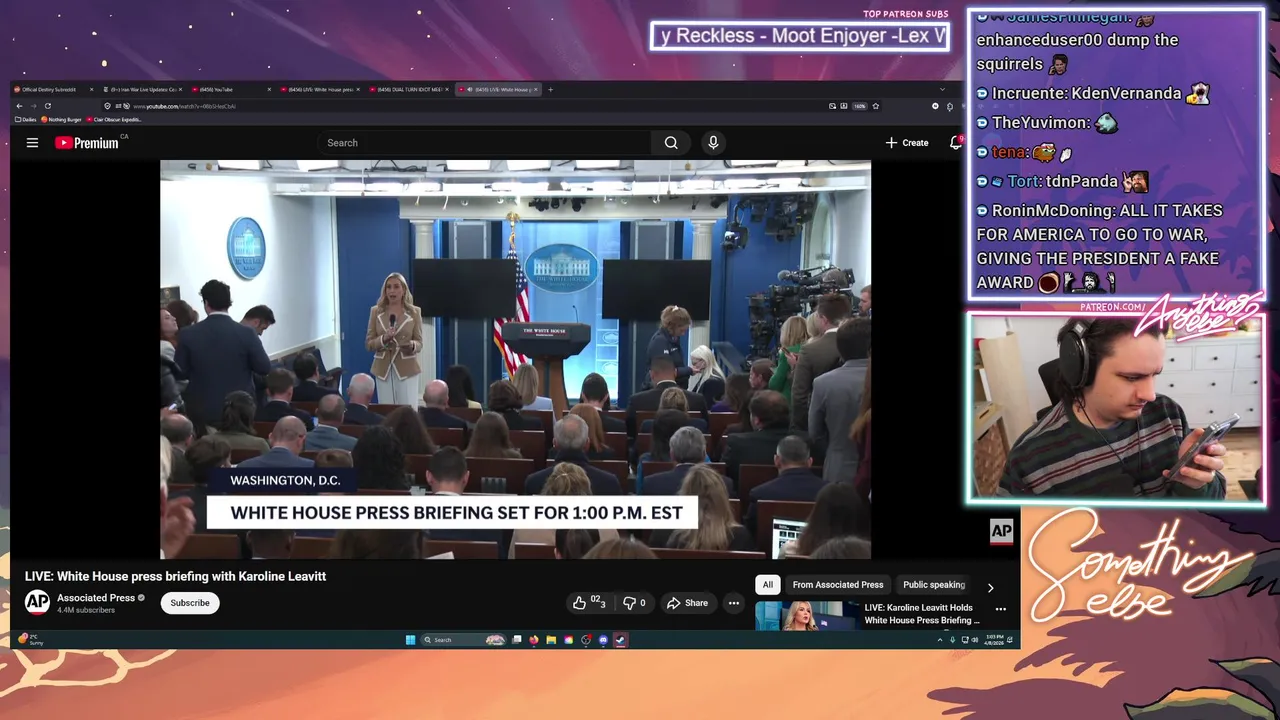The image size is (1280, 720).
Task: Open Karoline Leavitt Holds Briefing thumbnail
Action: (x=806, y=616)
